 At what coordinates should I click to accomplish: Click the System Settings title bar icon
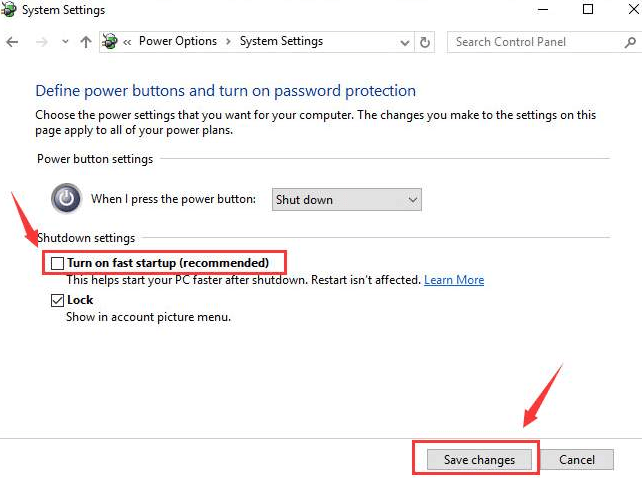[x=9, y=9]
